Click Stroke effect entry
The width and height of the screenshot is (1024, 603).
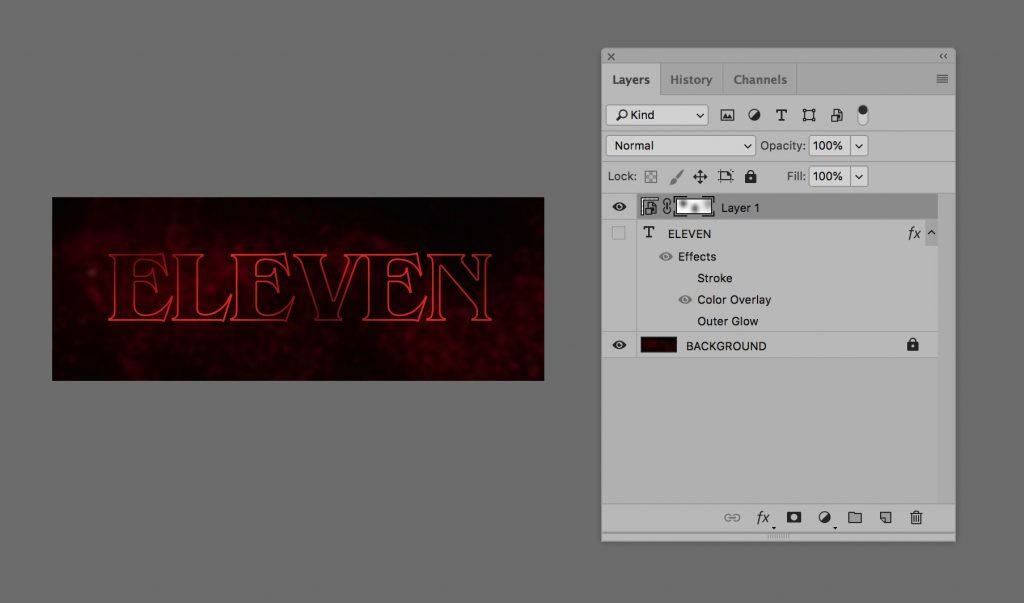[714, 278]
